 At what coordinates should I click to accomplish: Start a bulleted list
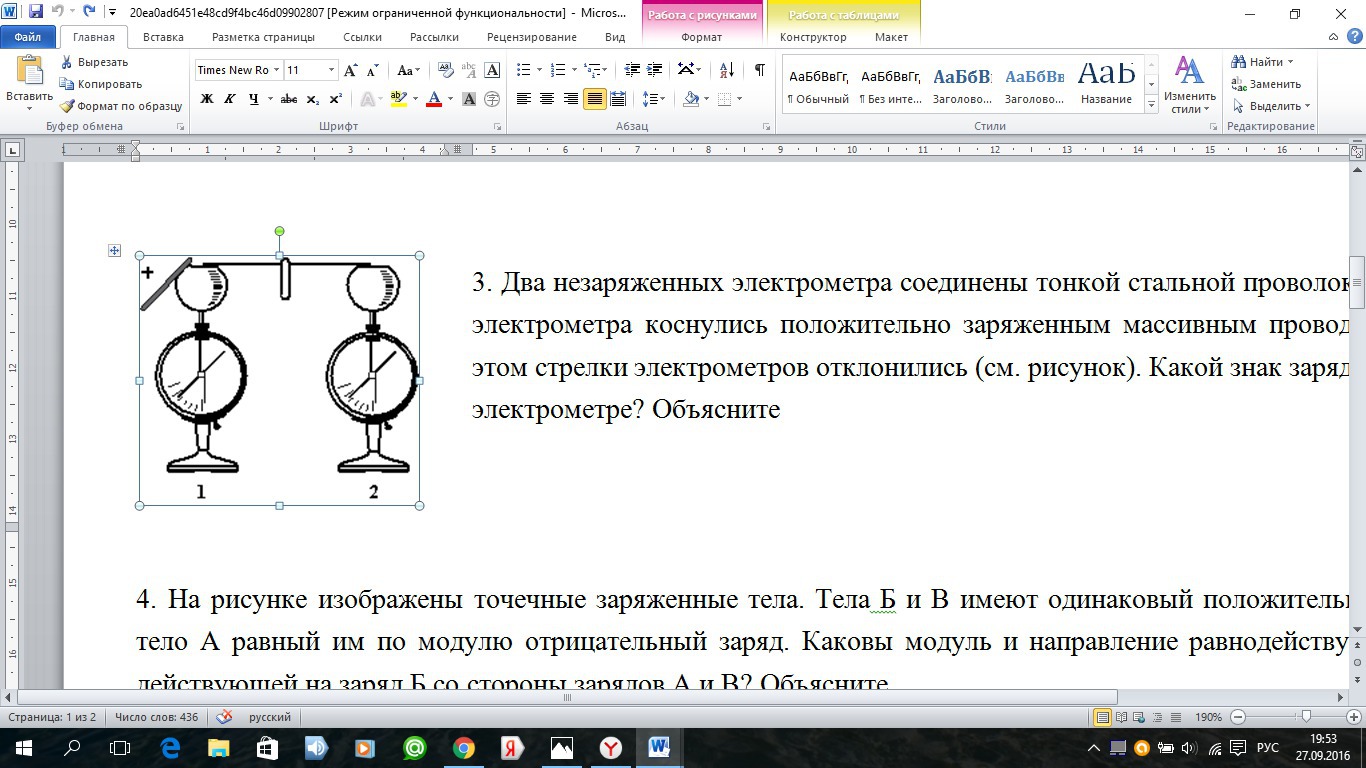pos(523,70)
